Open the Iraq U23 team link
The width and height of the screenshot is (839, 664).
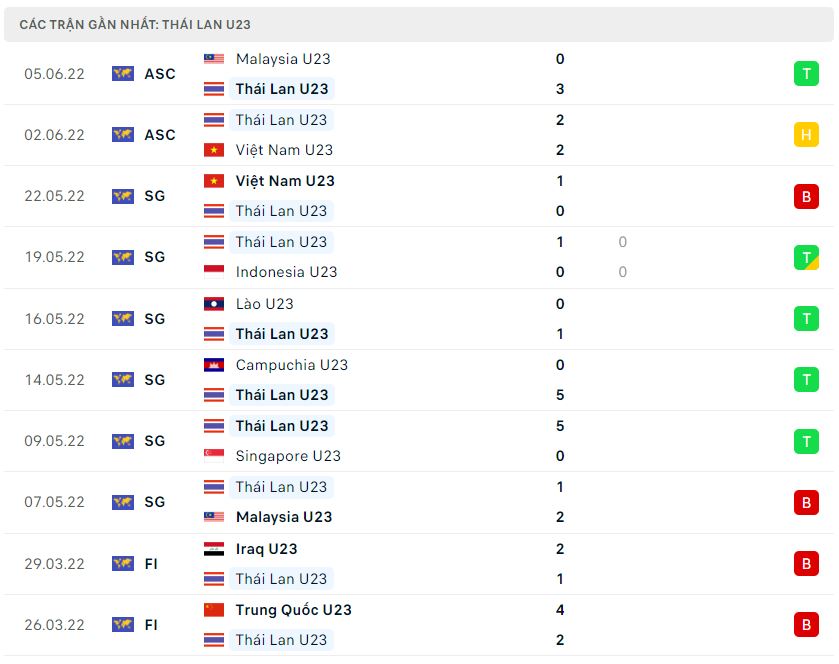point(266,549)
